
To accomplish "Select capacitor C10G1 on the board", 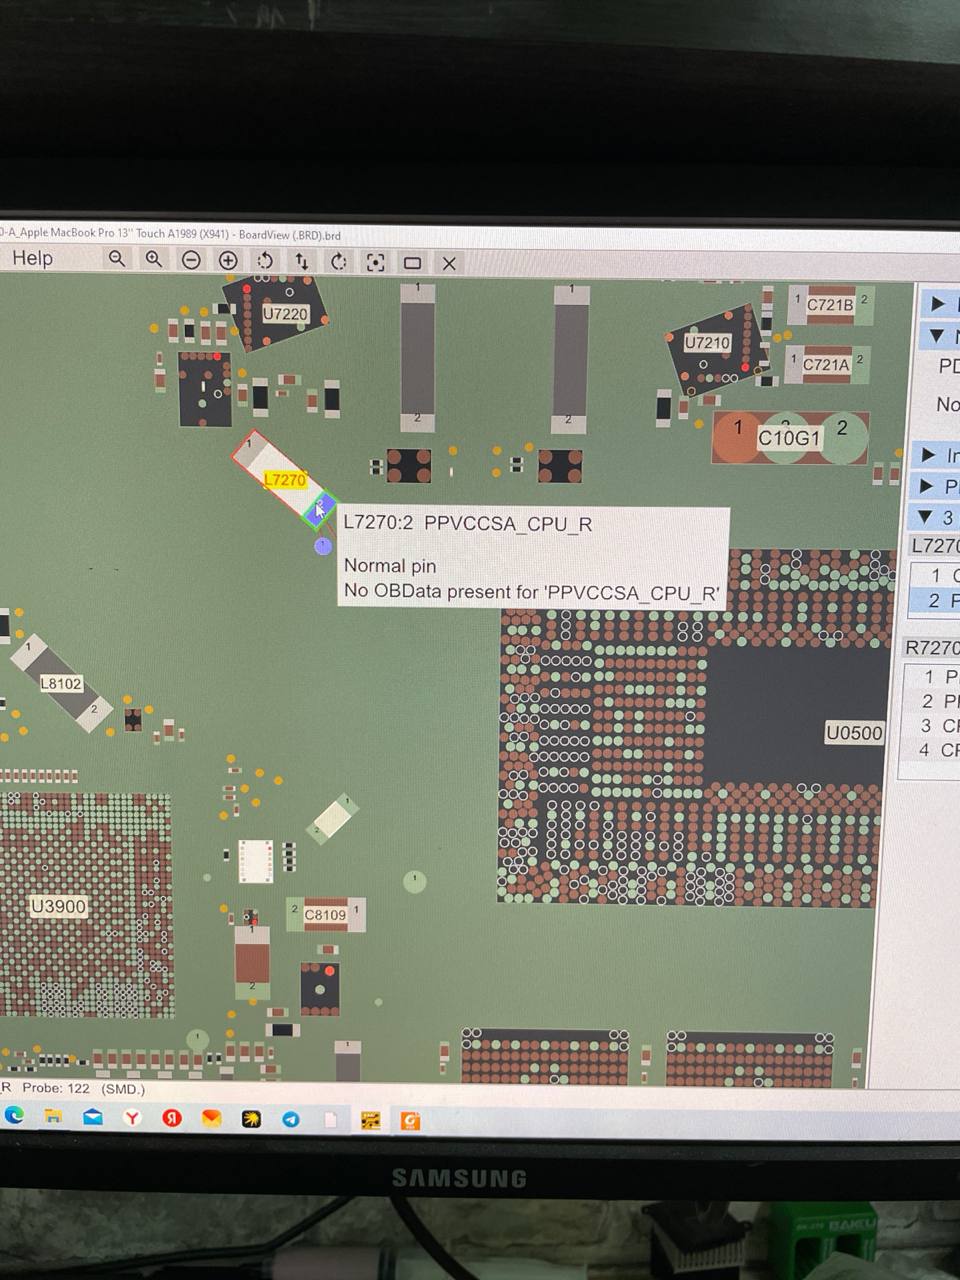I will 789,437.
